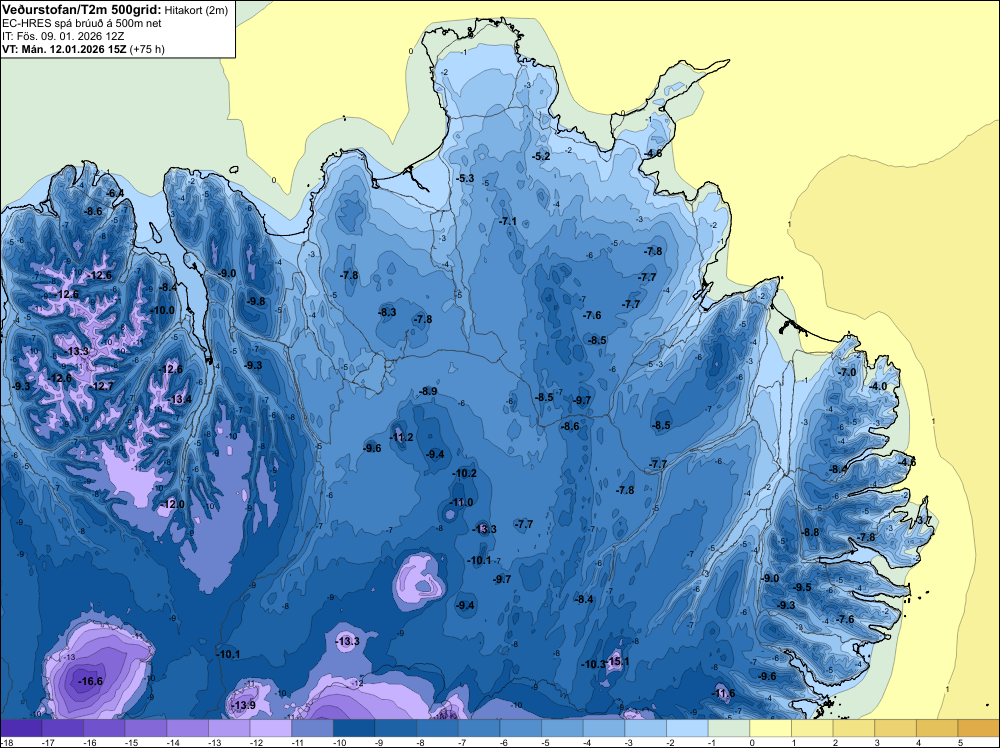Click the -6.4 temperature label
This screenshot has width=1000, height=748.
coord(115,193)
